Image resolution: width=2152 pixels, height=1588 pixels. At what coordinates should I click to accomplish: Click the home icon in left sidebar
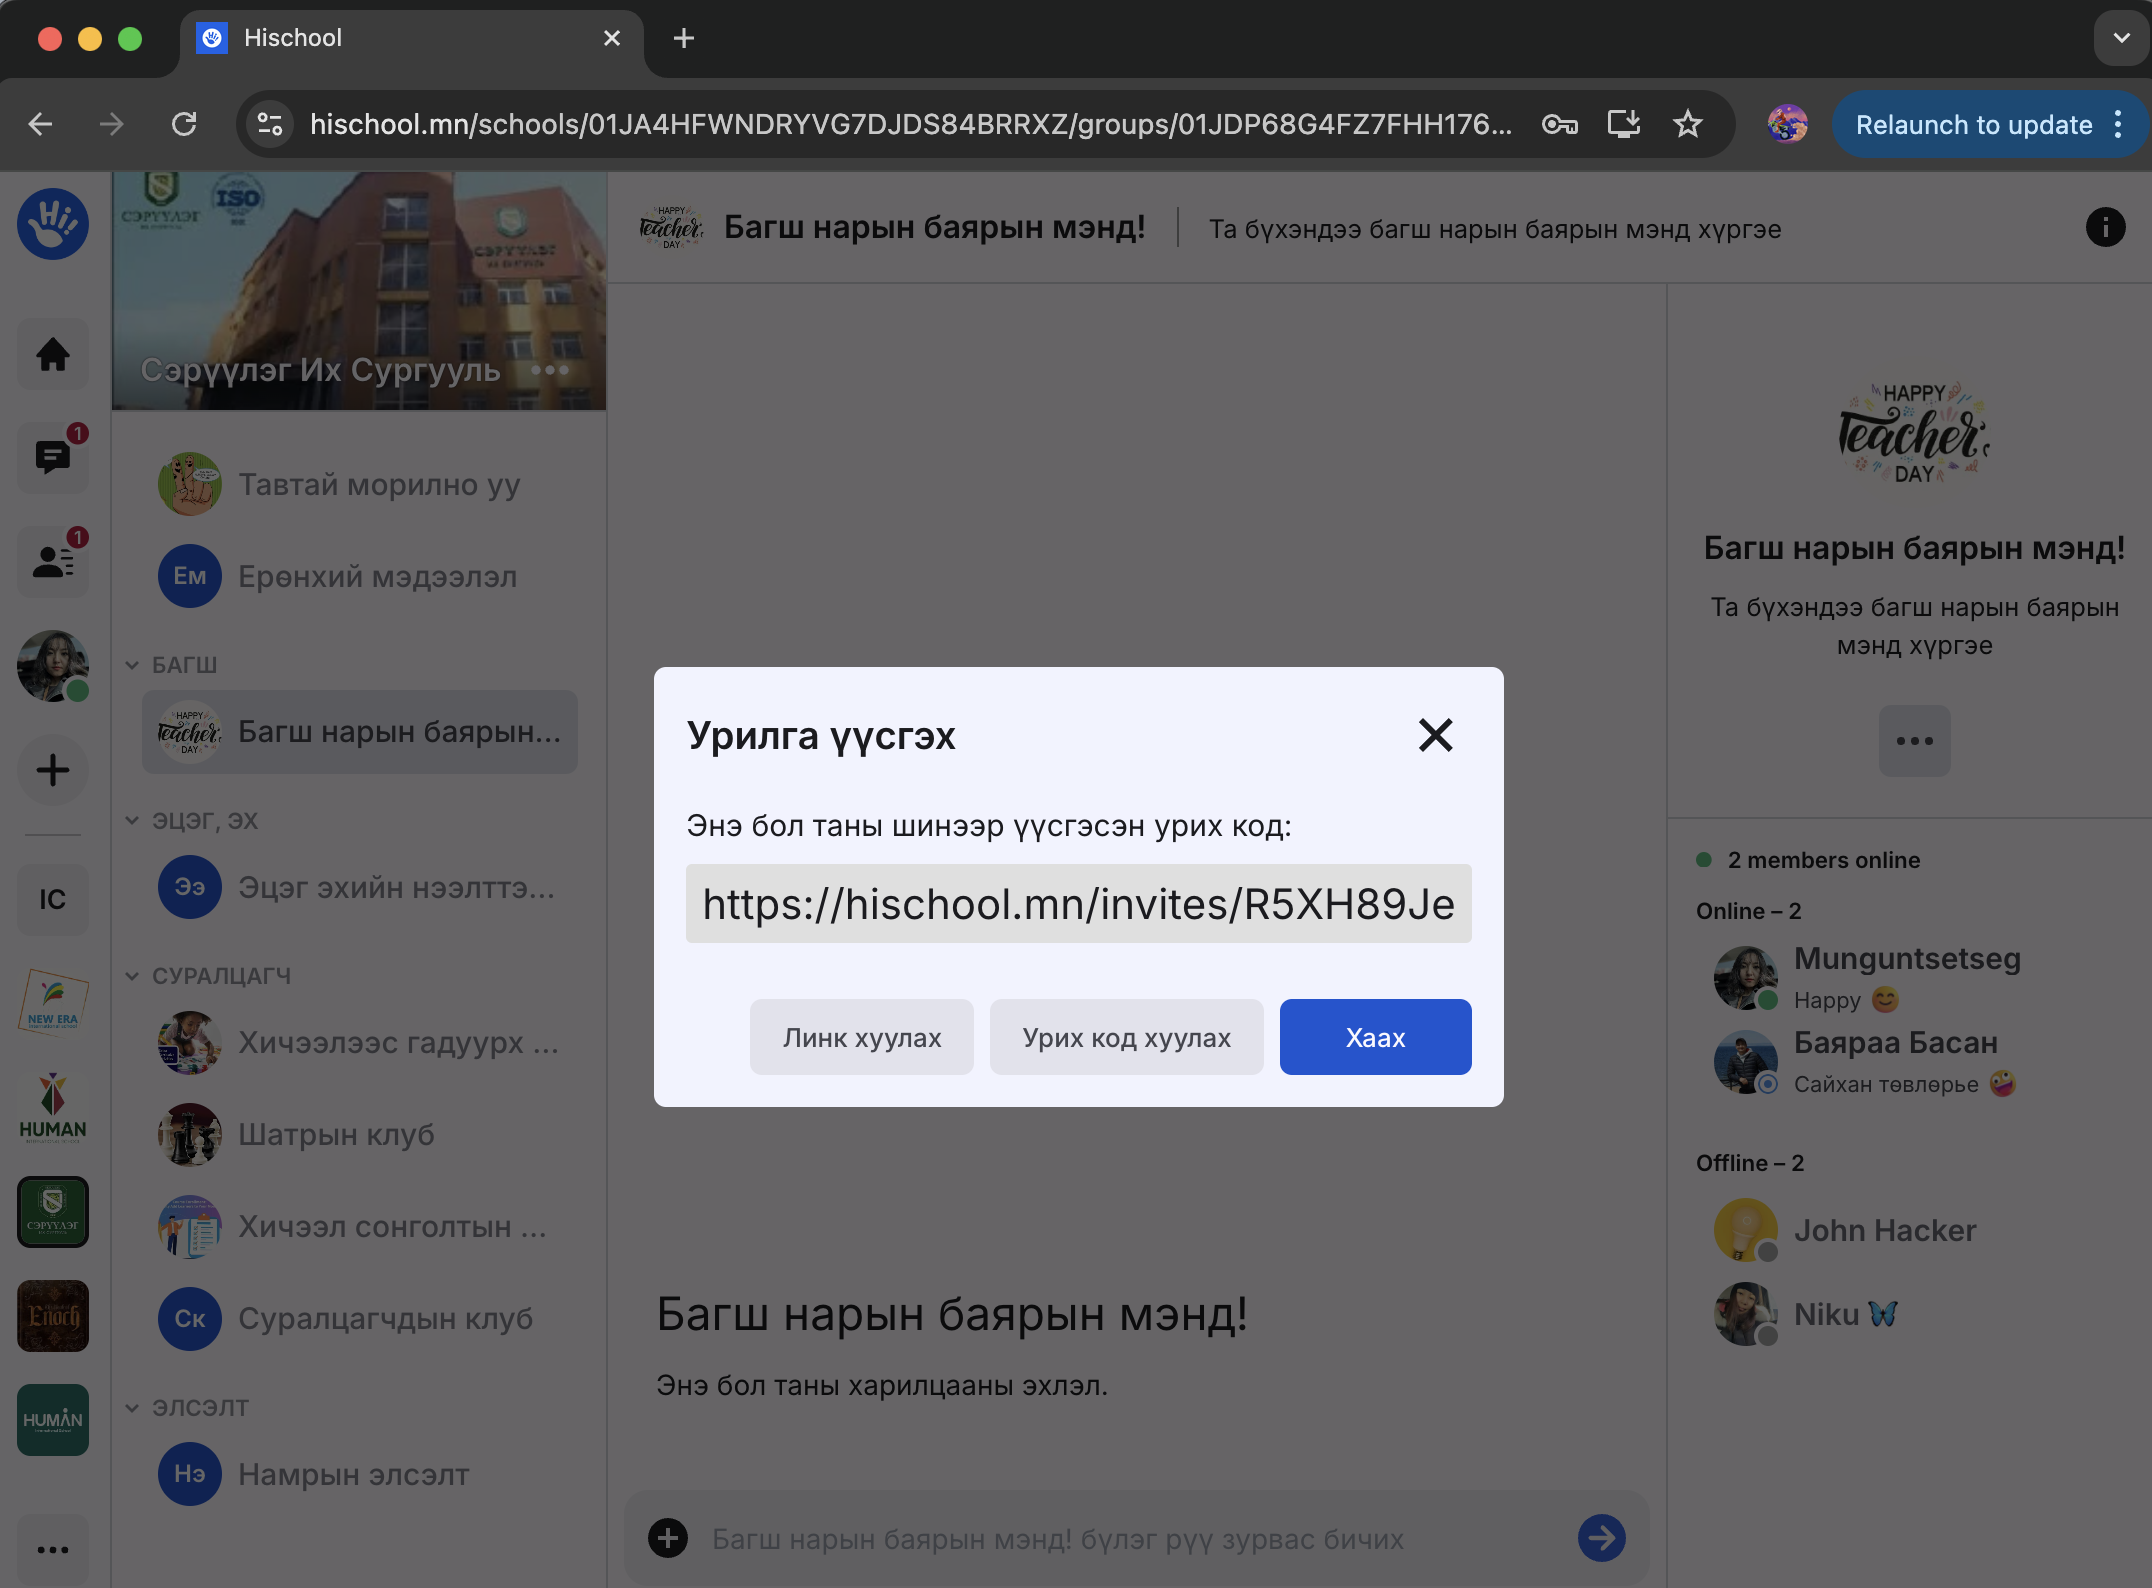pos(53,354)
